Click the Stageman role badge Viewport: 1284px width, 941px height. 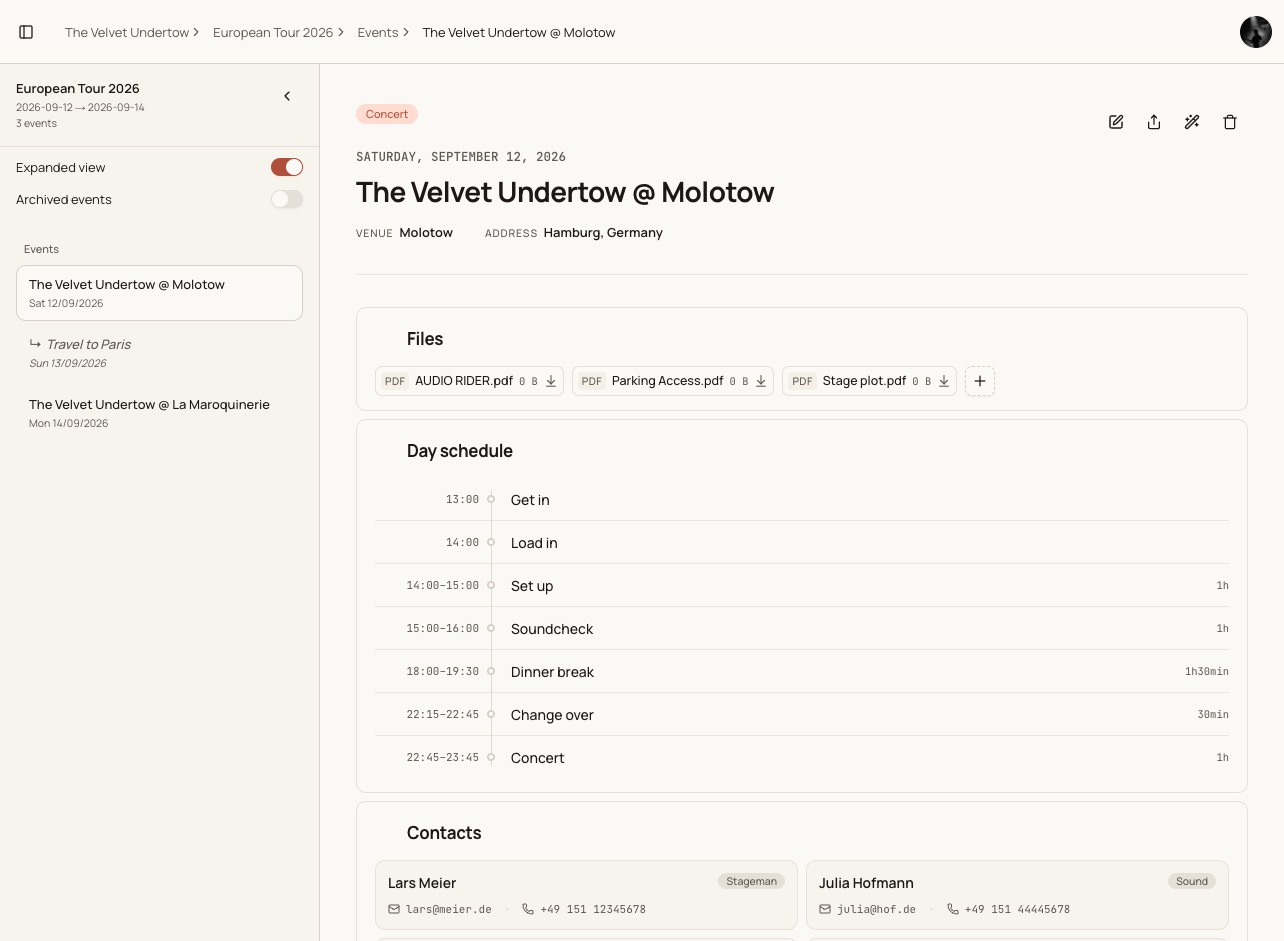pos(751,881)
